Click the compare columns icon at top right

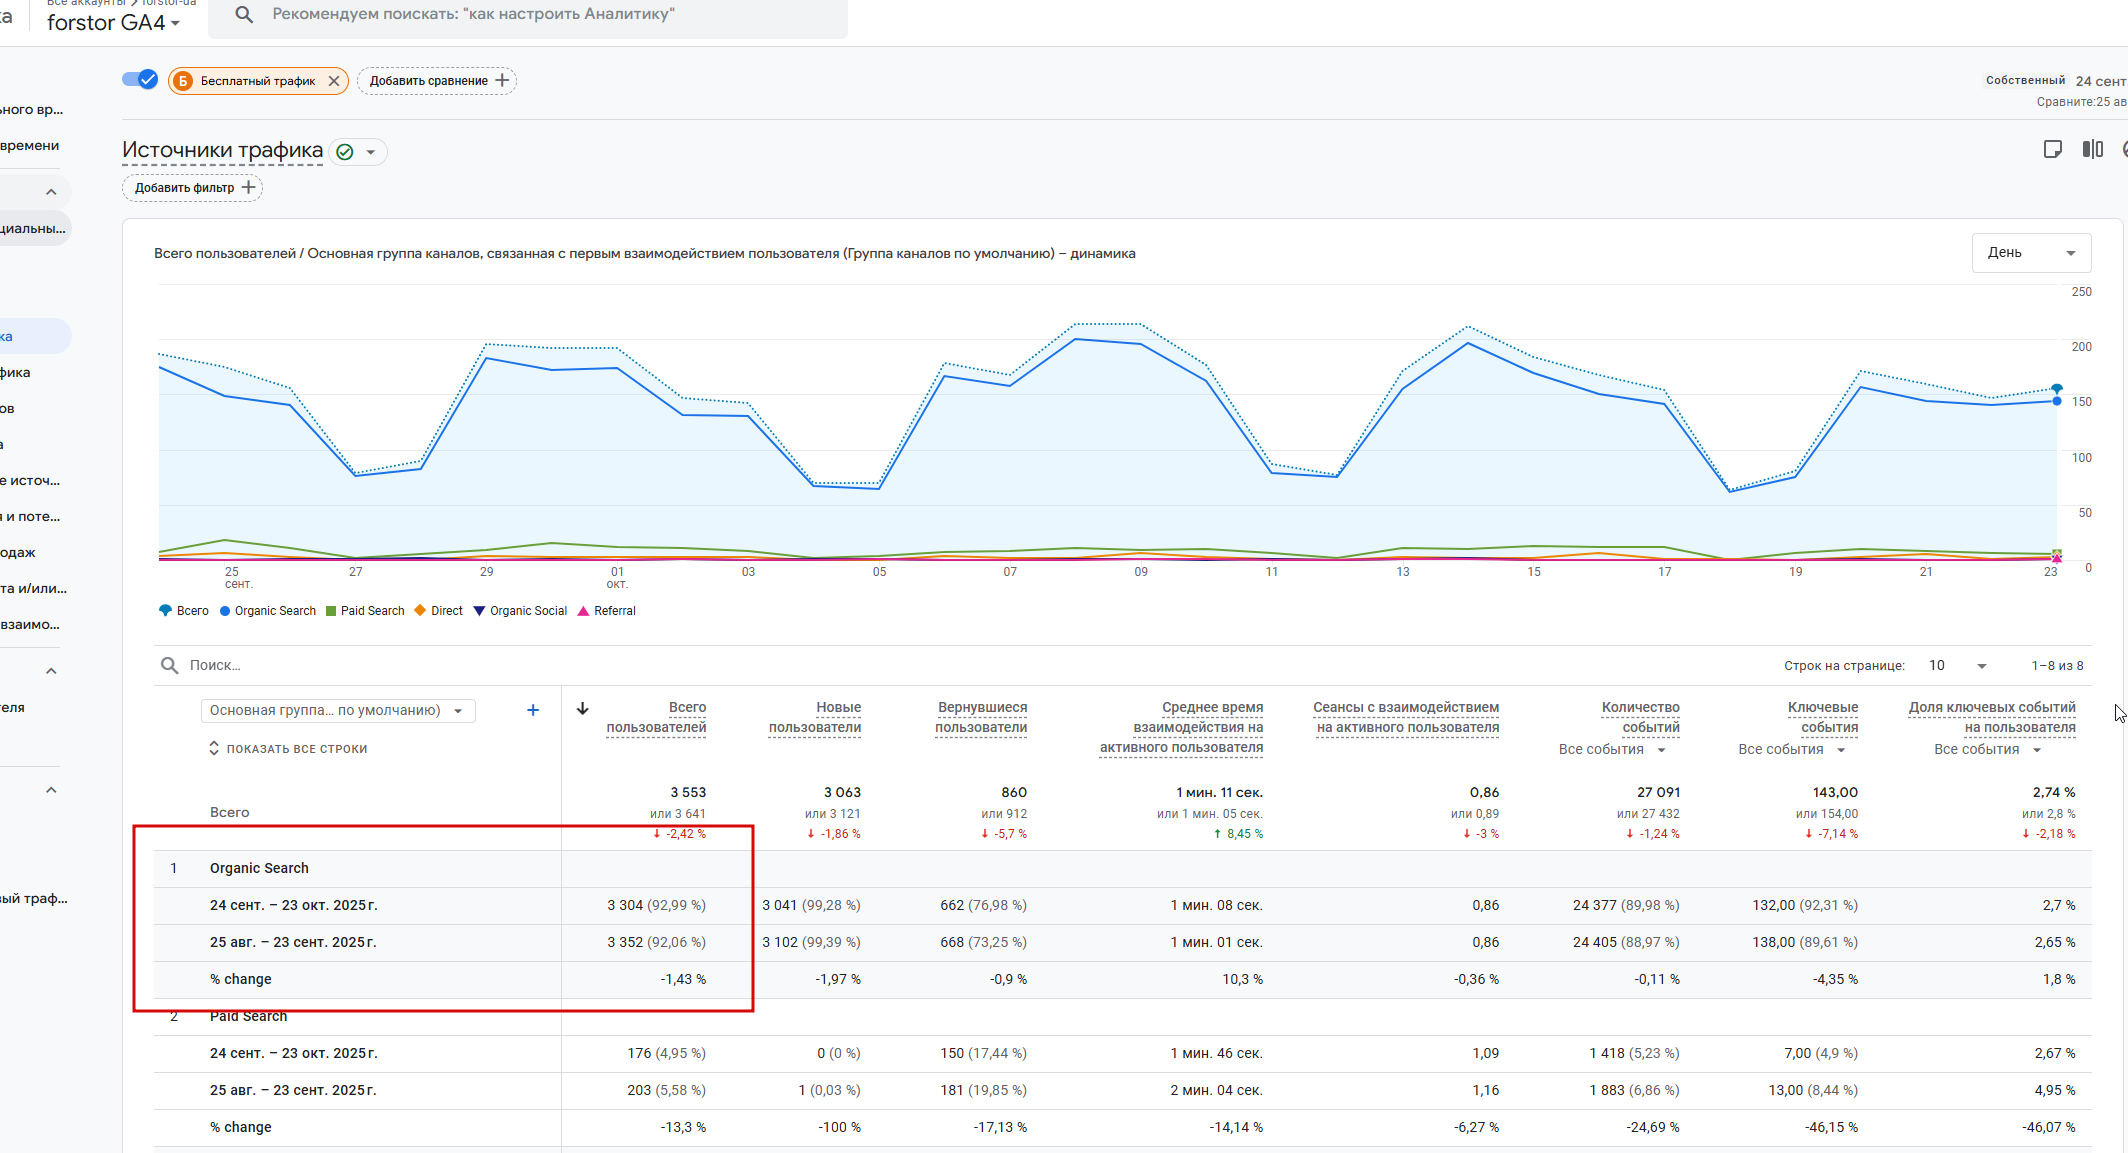point(2092,149)
